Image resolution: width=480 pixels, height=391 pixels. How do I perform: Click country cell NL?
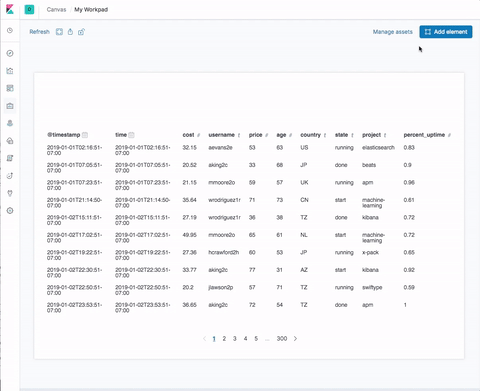tap(304, 235)
